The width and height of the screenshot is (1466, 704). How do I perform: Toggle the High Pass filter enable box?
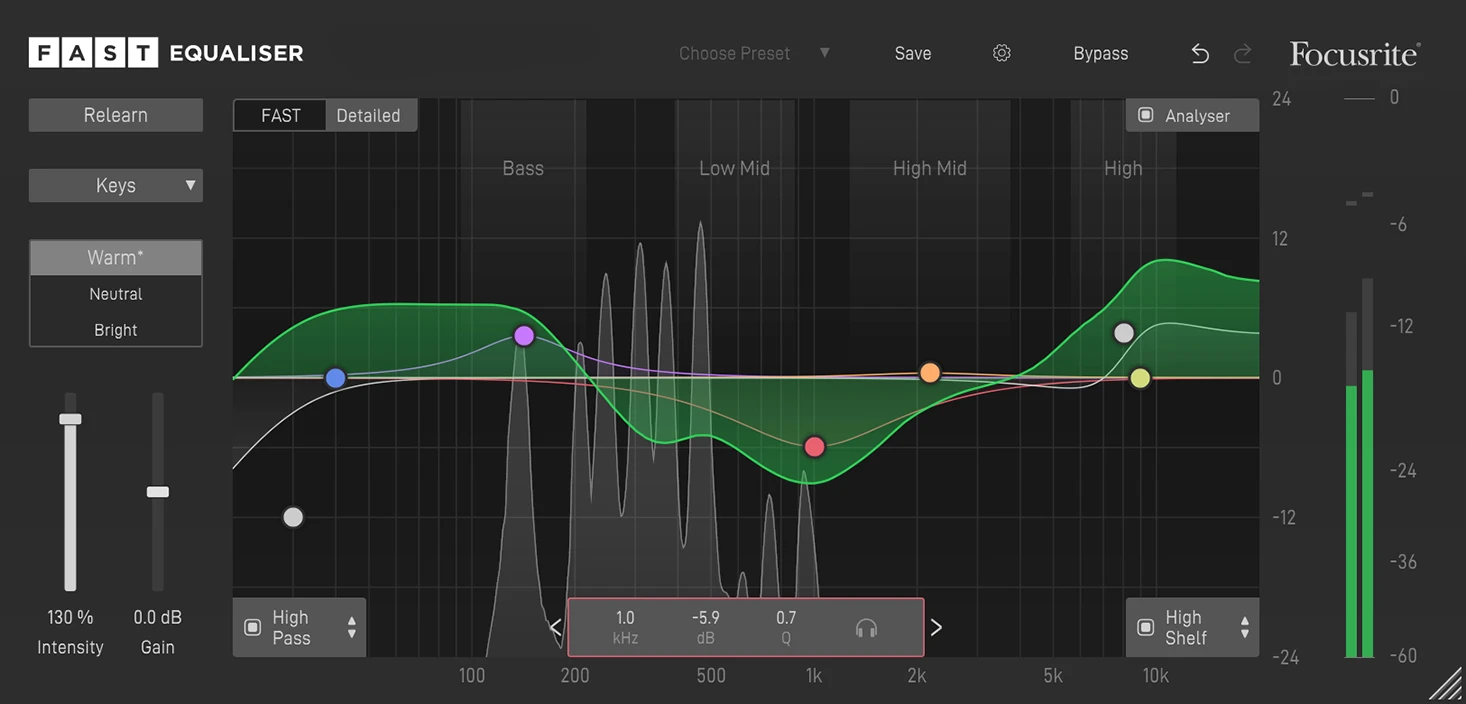click(253, 628)
